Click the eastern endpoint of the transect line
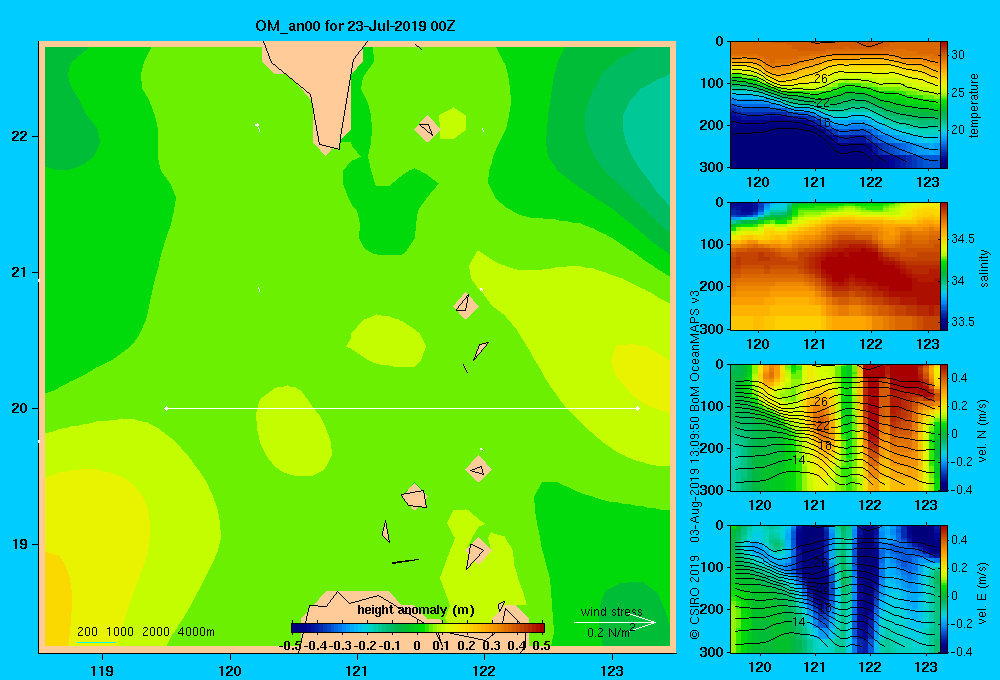Image resolution: width=1000 pixels, height=680 pixels. click(637, 408)
